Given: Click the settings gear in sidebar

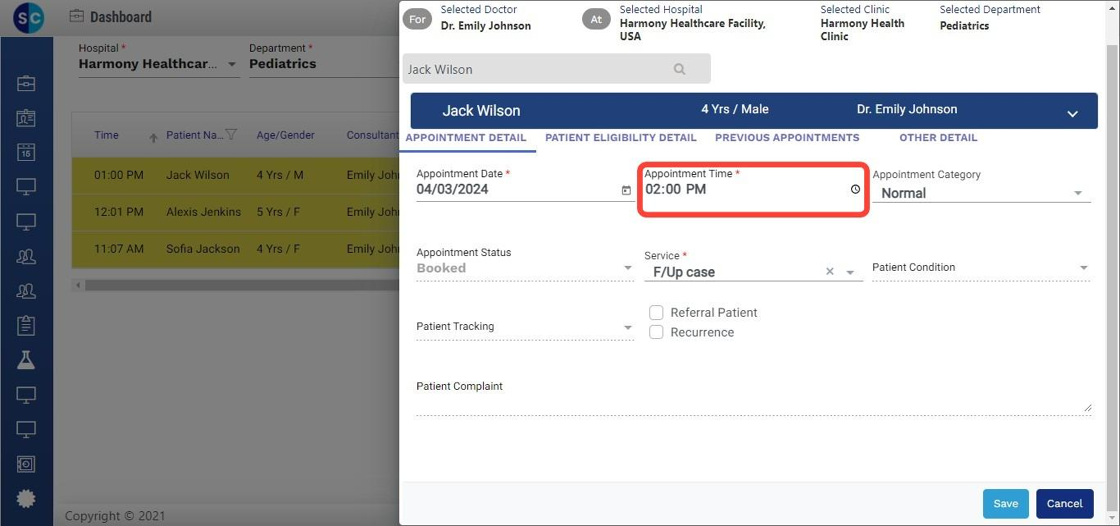Looking at the screenshot, I should pyautogui.click(x=26, y=498).
